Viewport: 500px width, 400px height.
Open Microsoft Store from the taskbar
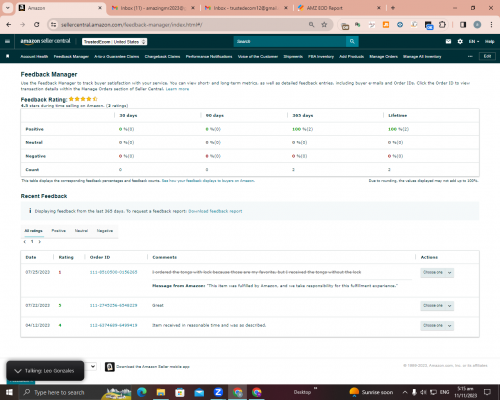click(x=180, y=392)
